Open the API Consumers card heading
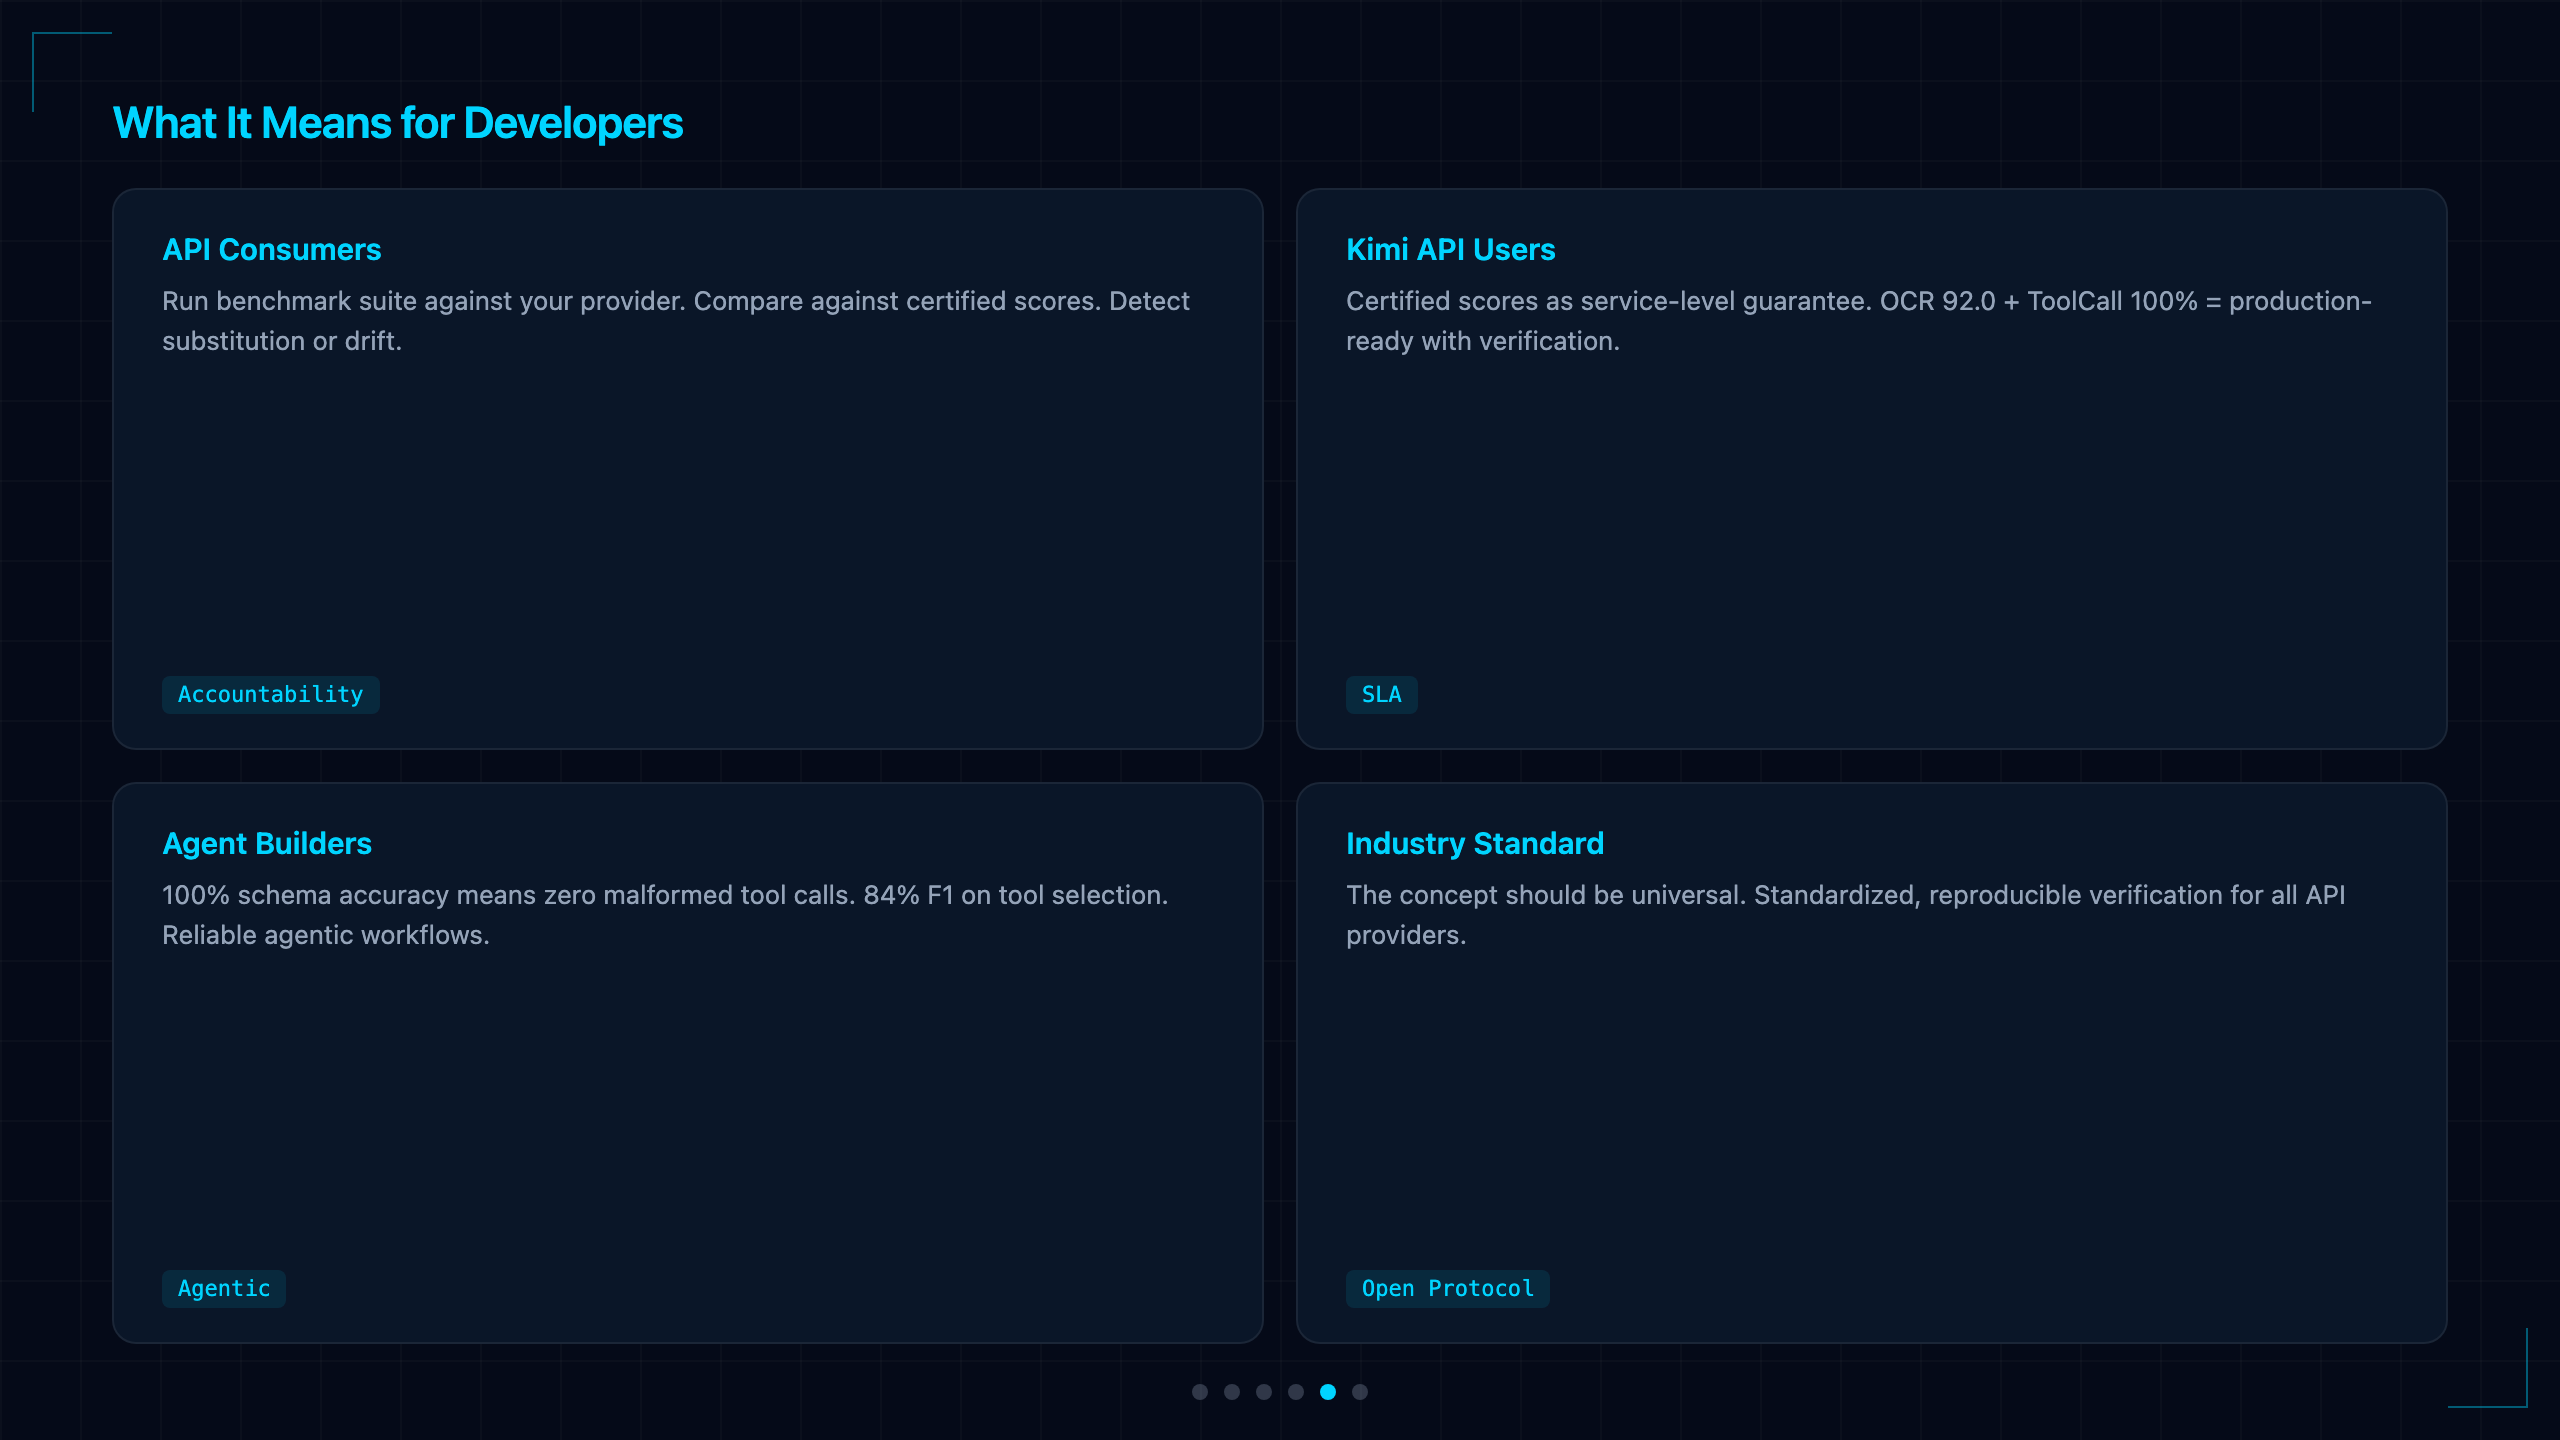The image size is (2560, 1440). tap(272, 249)
